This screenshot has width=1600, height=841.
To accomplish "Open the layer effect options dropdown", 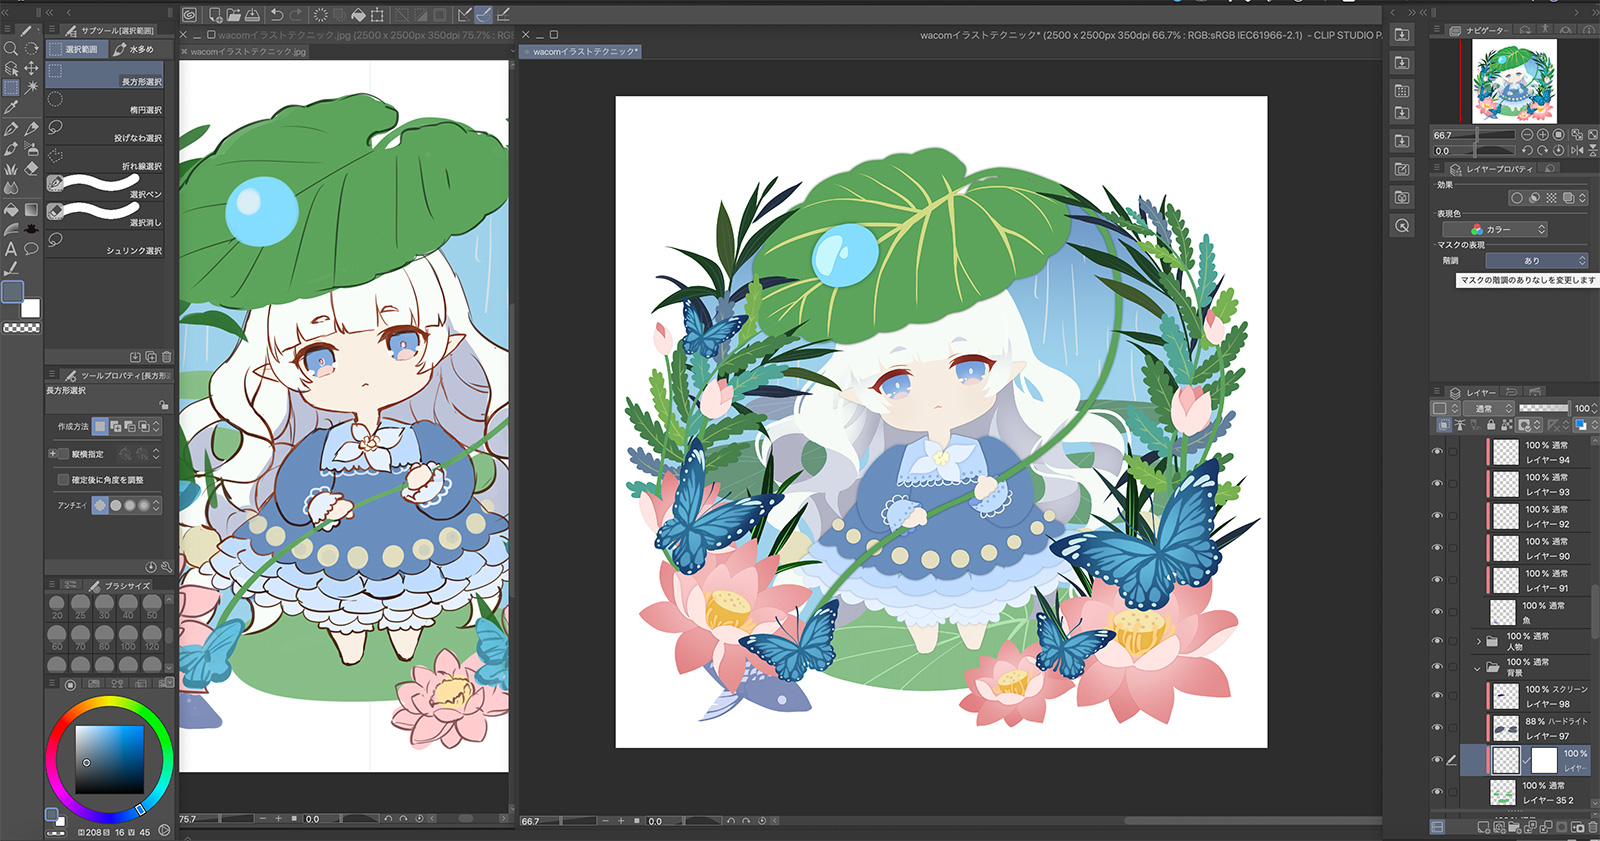I will [1583, 198].
